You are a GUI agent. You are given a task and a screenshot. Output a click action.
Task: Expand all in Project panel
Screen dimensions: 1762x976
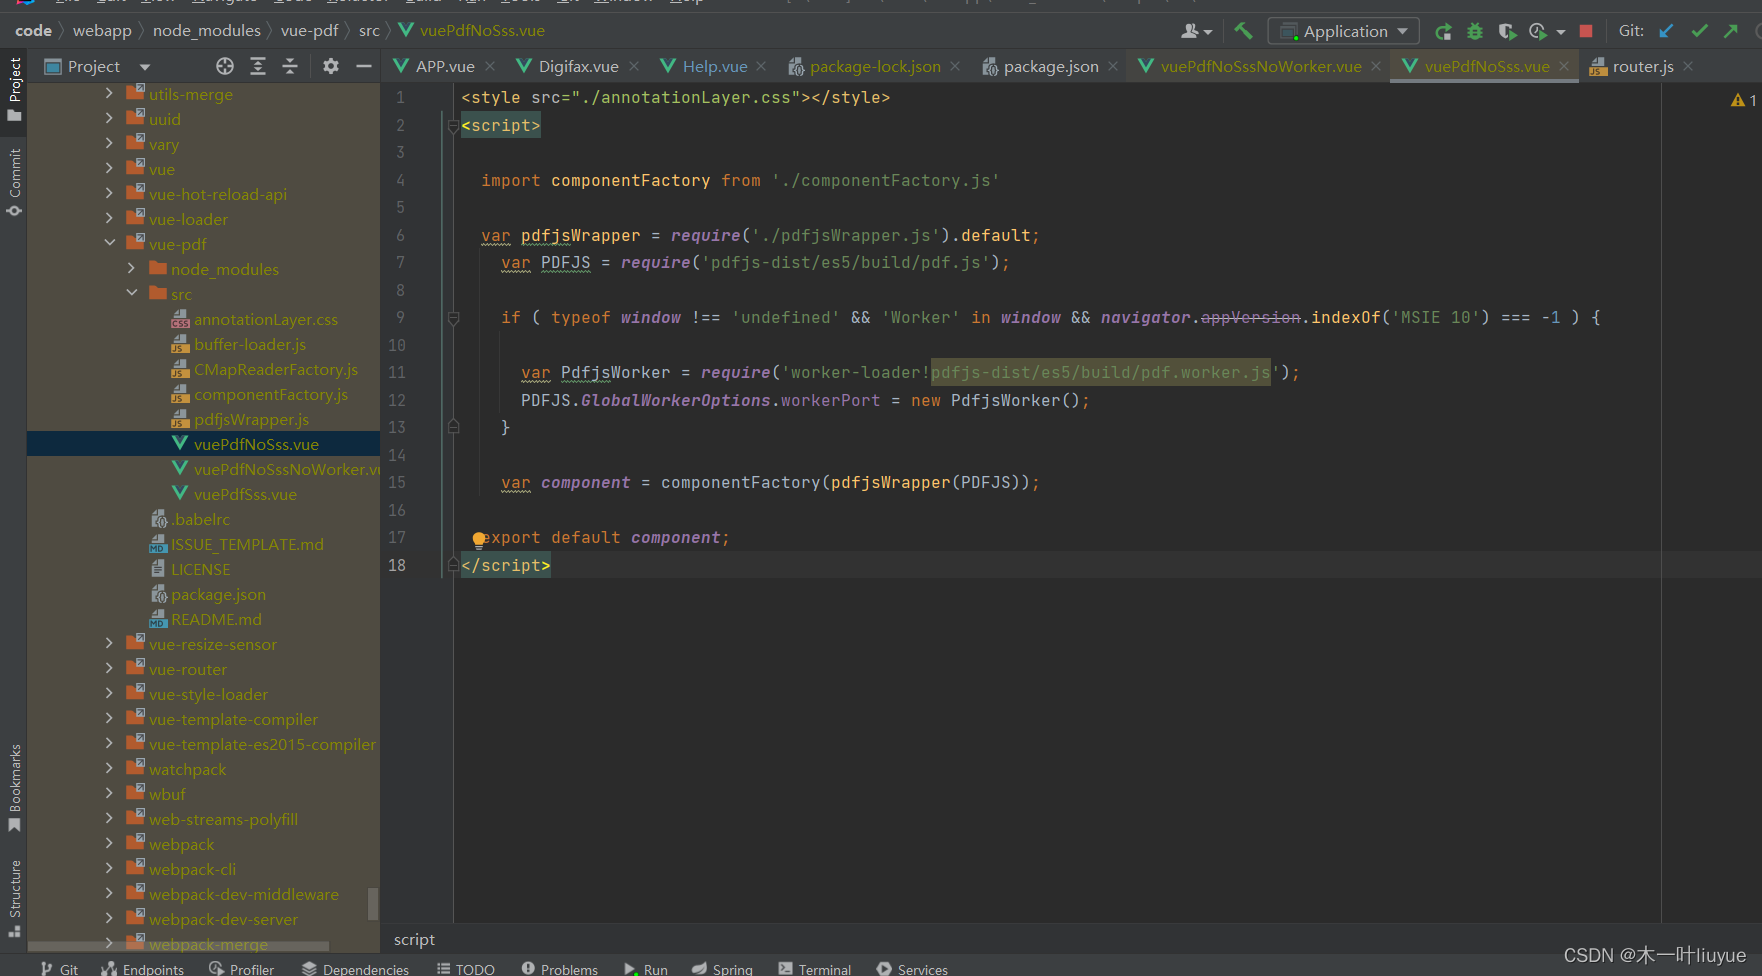click(x=258, y=66)
